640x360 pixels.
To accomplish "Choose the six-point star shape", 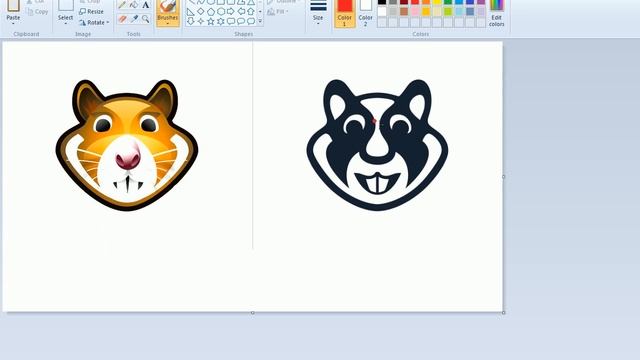I will [x=221, y=21].
